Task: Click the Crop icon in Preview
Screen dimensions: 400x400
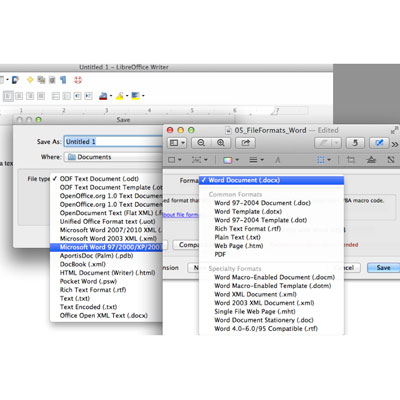Action: [x=351, y=160]
